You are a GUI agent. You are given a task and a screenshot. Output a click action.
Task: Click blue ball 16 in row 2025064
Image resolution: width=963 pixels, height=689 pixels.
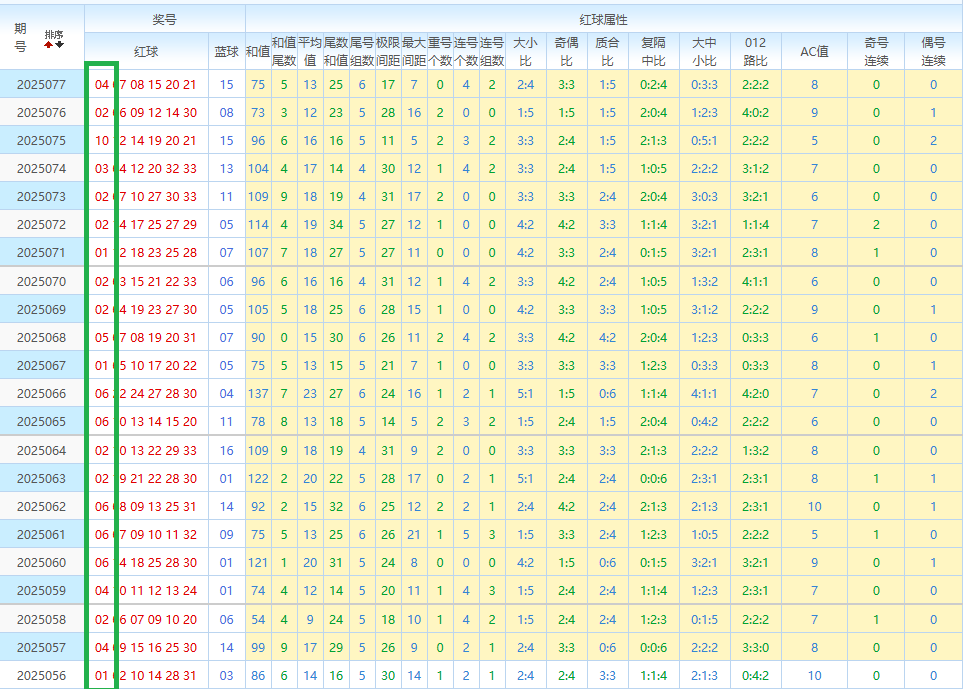point(226,450)
